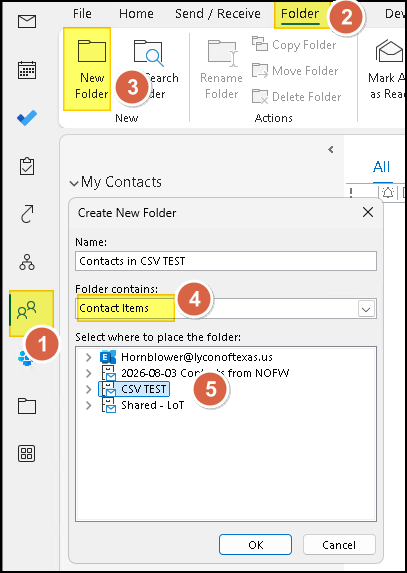Image resolution: width=407 pixels, height=573 pixels.
Task: Collapse the My Contacts group
Action: [x=74, y=183]
